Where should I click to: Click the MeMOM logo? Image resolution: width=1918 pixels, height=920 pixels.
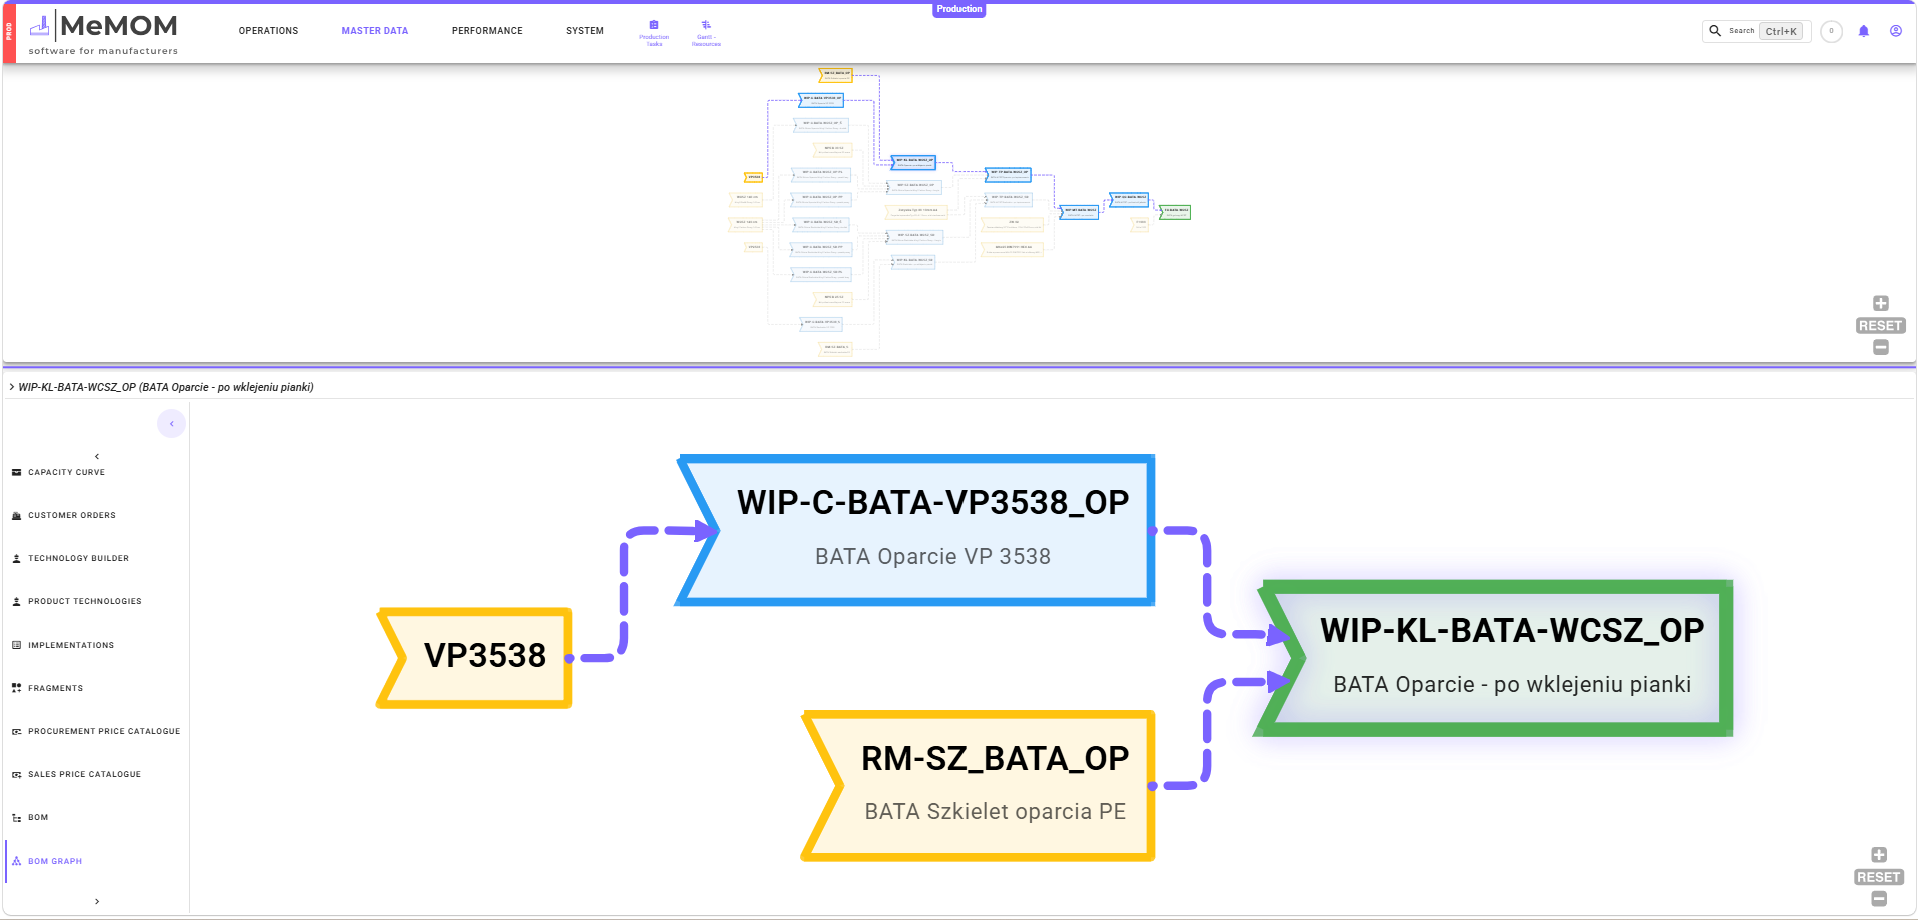(x=103, y=33)
